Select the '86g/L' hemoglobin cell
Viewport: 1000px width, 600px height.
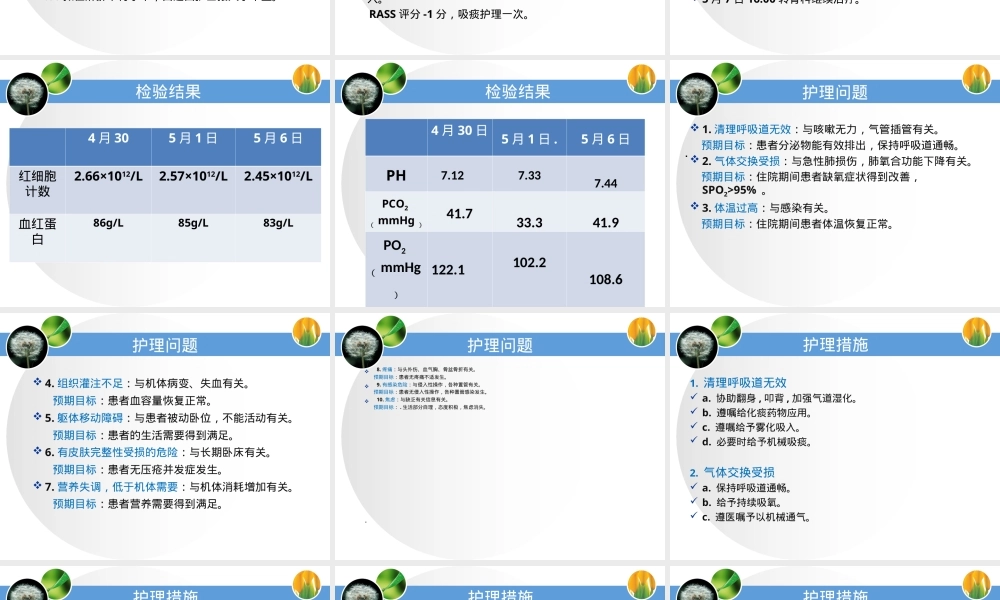coord(108,223)
